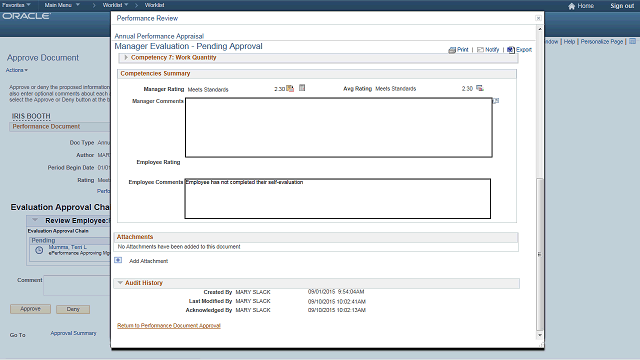The width and height of the screenshot is (640, 360).
Task: Open the calculator icon next to Manager Rating
Action: [x=302, y=88]
